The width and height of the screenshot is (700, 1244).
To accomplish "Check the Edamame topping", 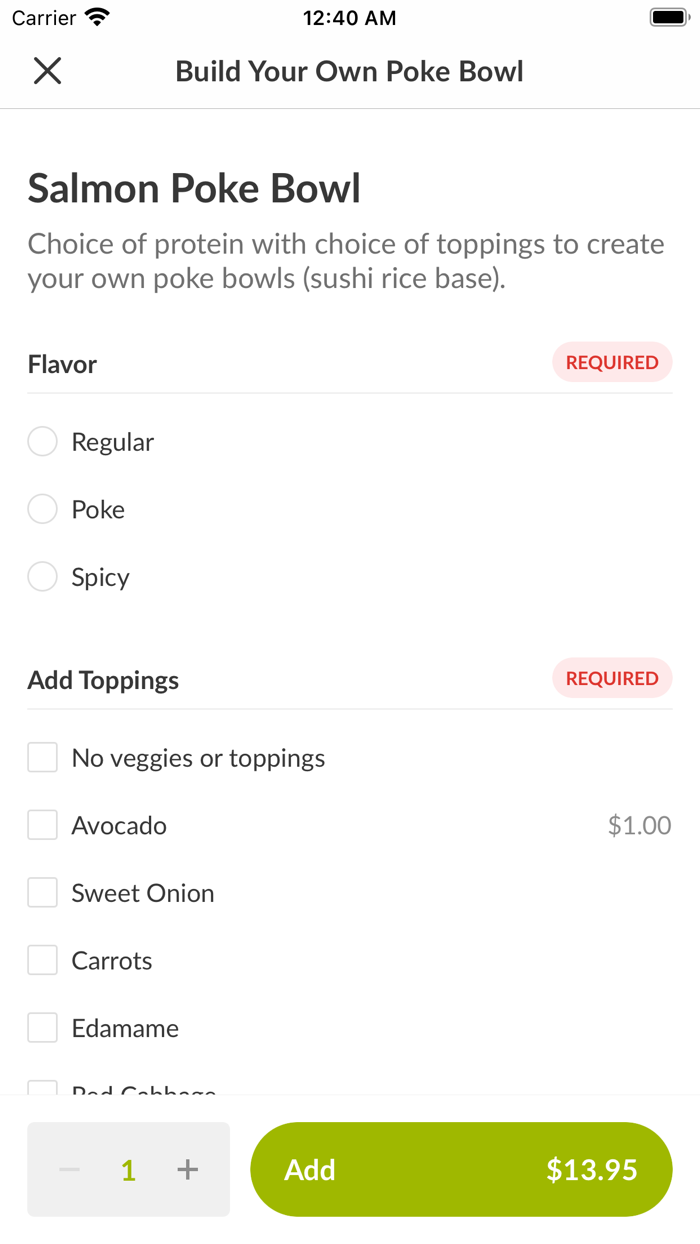I will [42, 1027].
